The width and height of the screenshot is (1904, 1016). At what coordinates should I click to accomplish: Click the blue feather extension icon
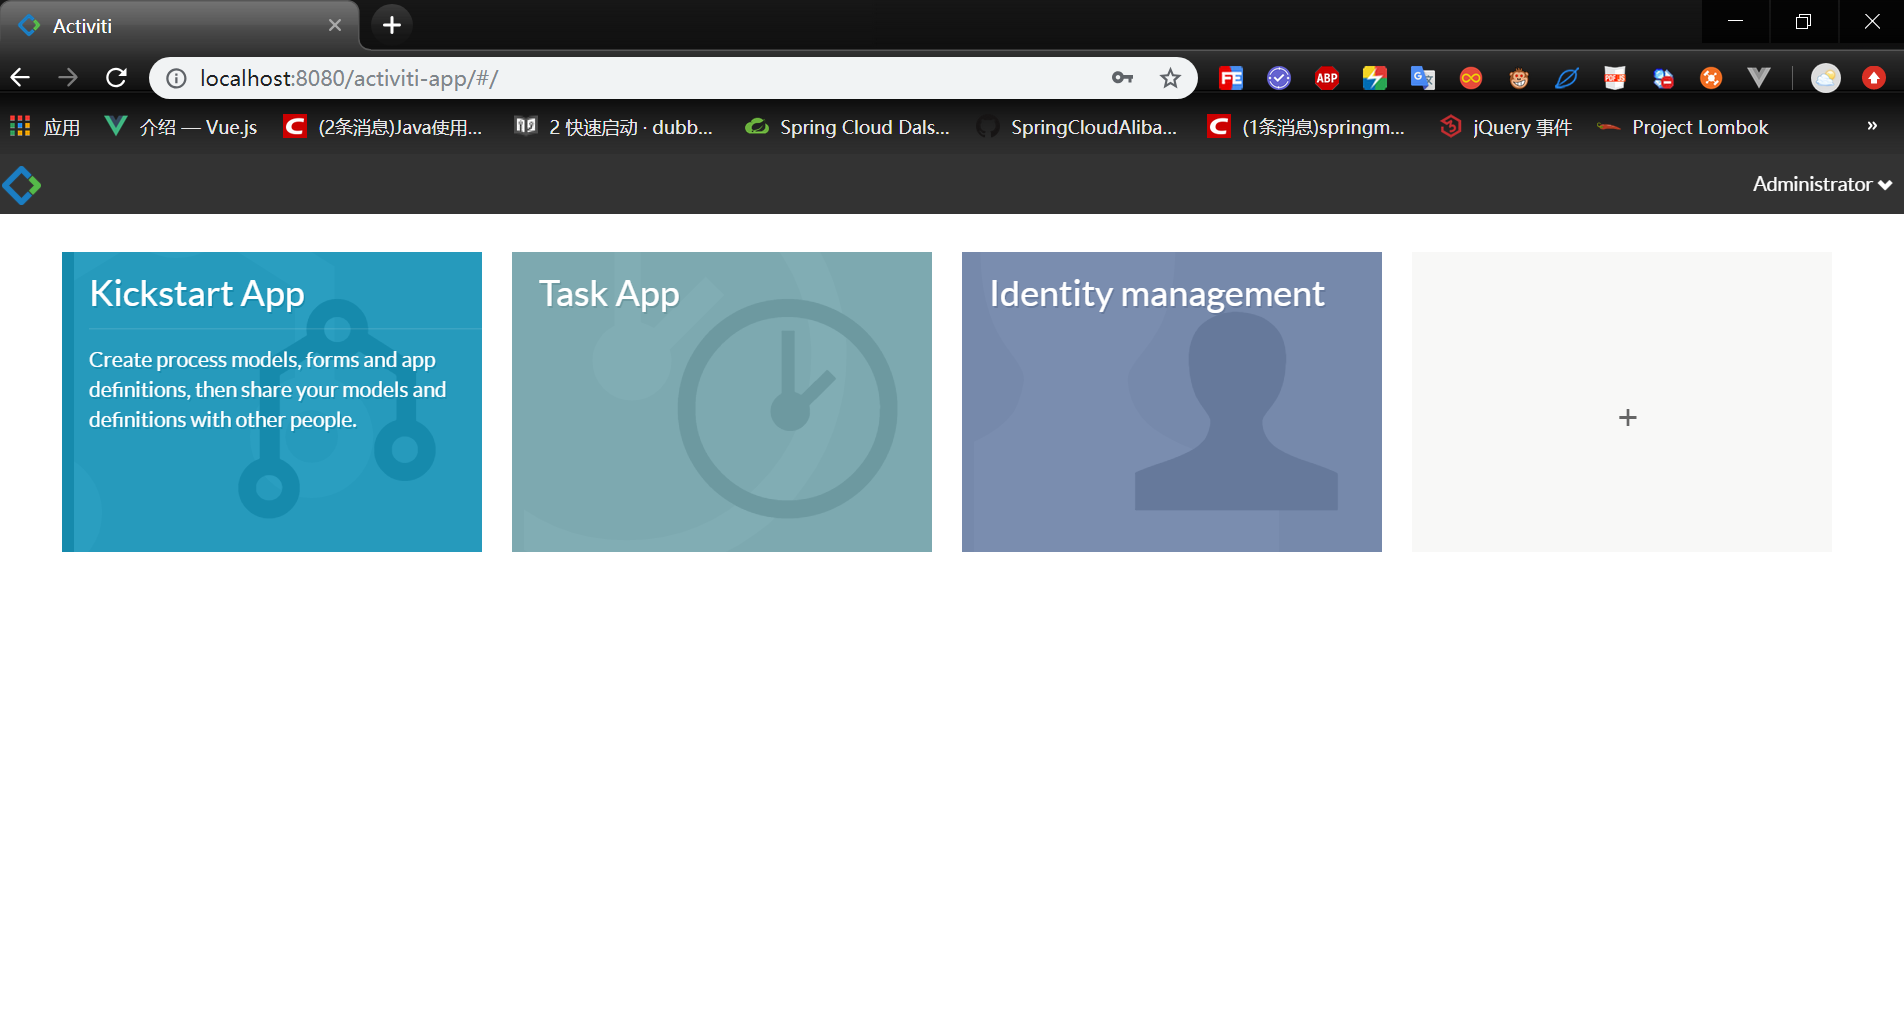(x=1567, y=78)
